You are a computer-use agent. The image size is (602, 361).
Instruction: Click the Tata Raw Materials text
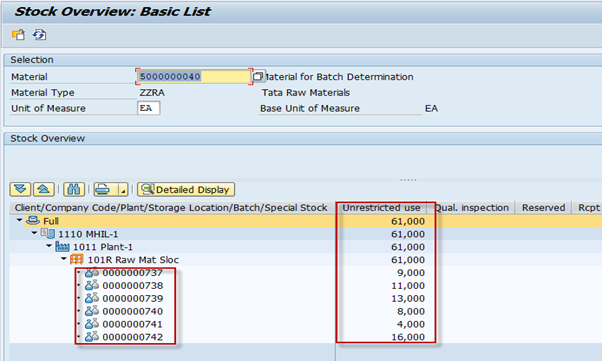pyautogui.click(x=306, y=93)
